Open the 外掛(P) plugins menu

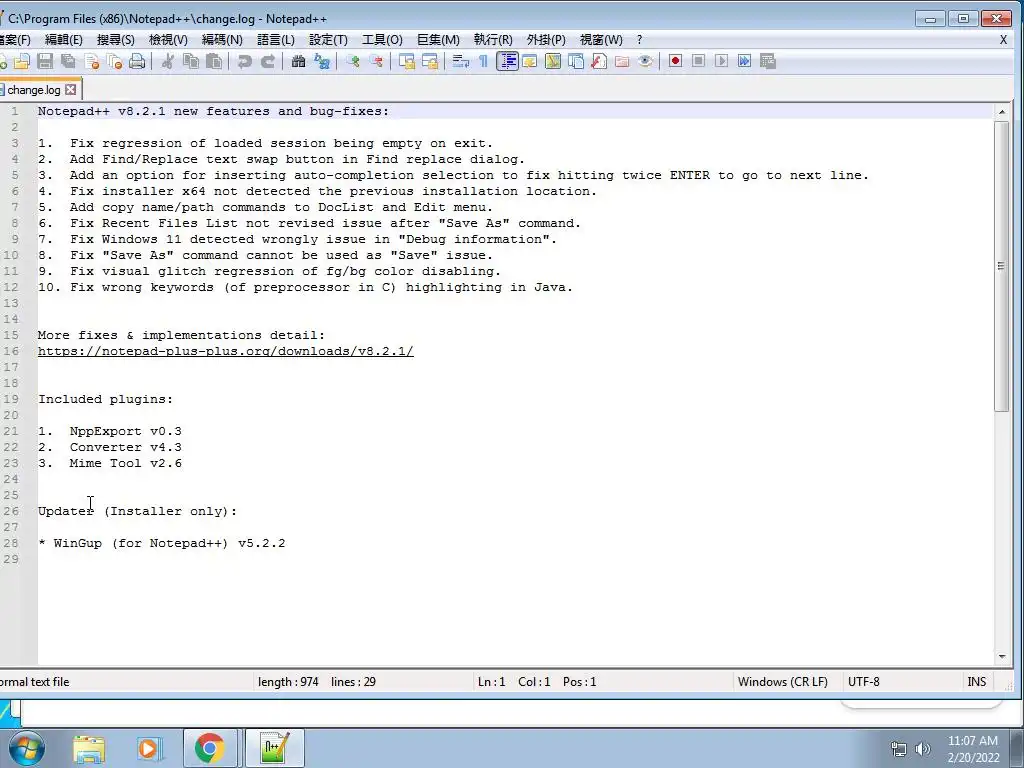pyautogui.click(x=546, y=40)
